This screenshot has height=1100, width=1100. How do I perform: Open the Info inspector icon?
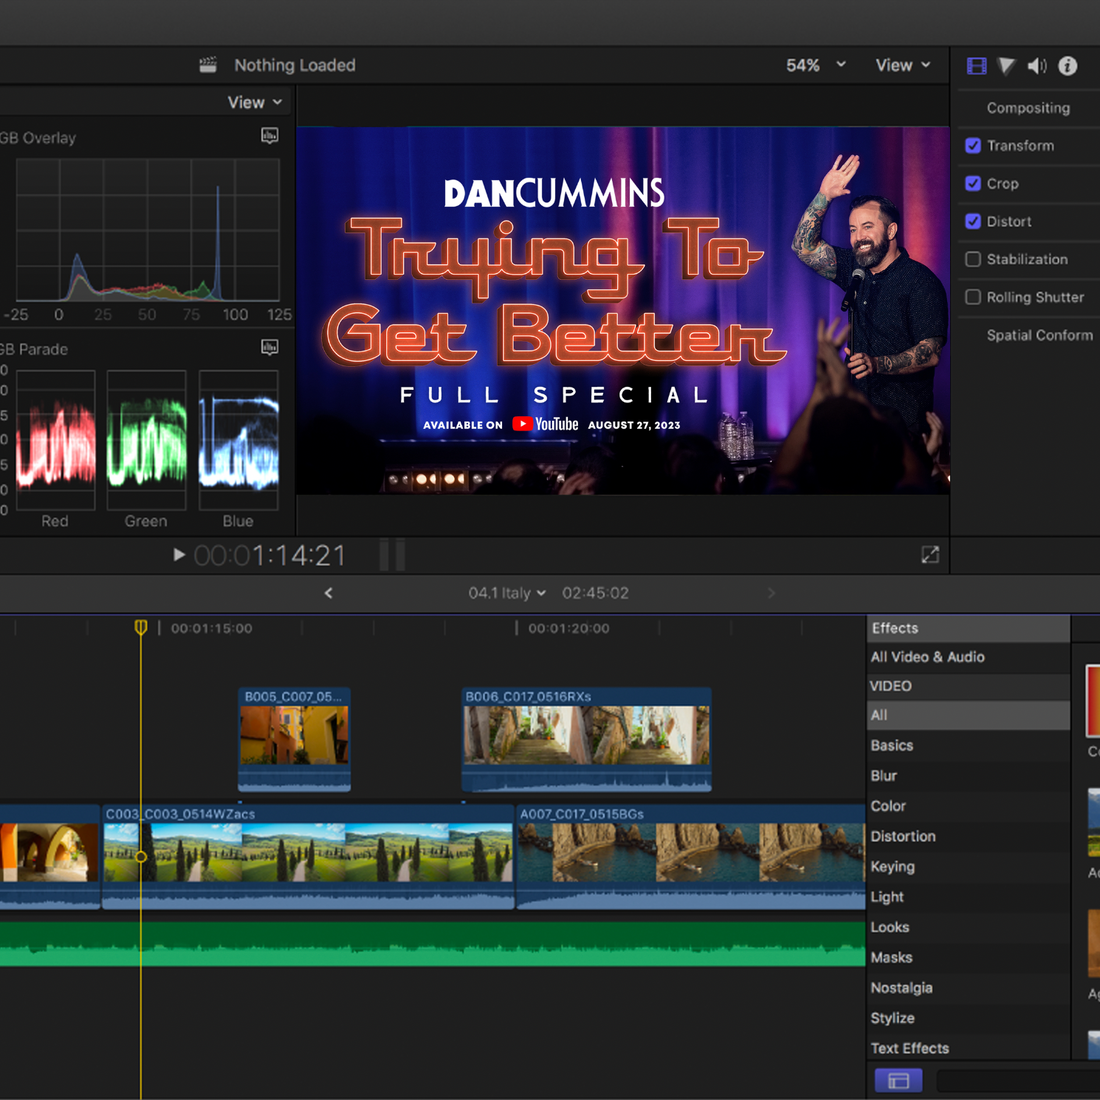click(x=1068, y=66)
